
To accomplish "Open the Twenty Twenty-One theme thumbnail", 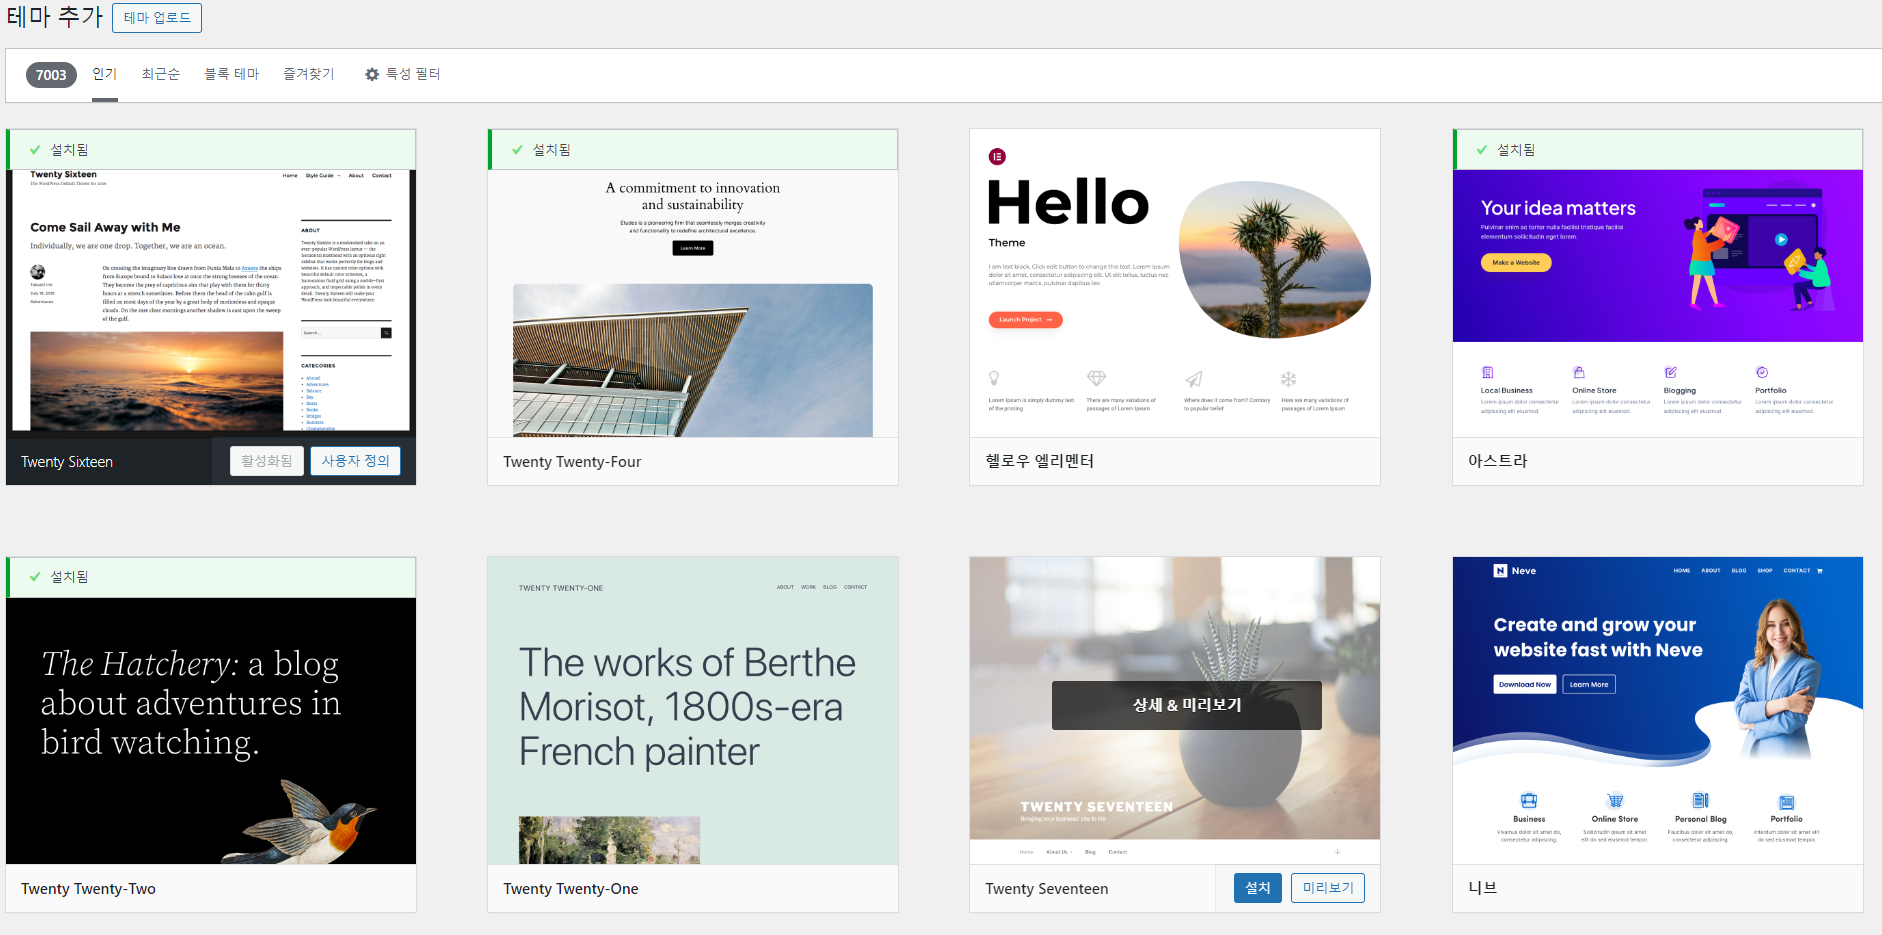I will tap(693, 711).
